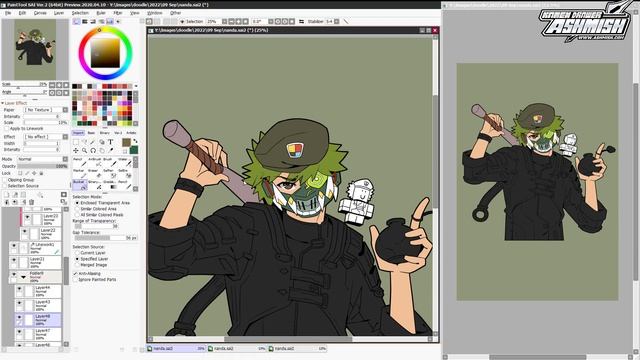Choose the Pencil brush preset
Viewport: 640px width, 360px height.
point(79,162)
